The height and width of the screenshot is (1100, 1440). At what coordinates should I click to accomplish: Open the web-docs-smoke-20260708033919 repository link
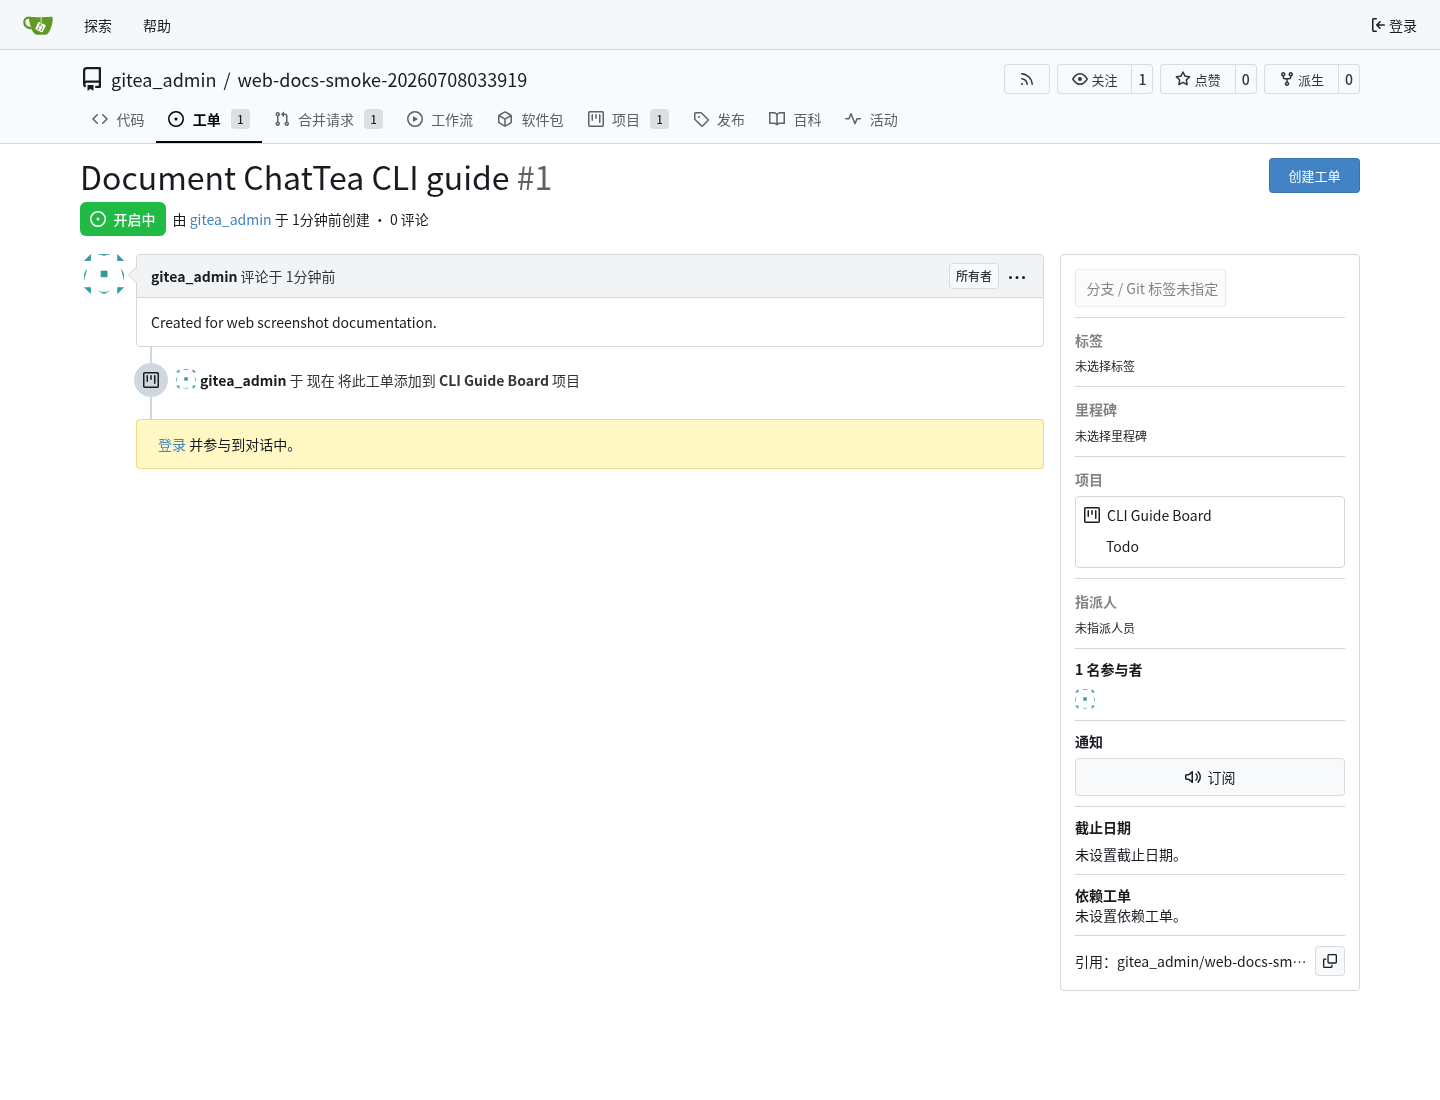click(382, 80)
